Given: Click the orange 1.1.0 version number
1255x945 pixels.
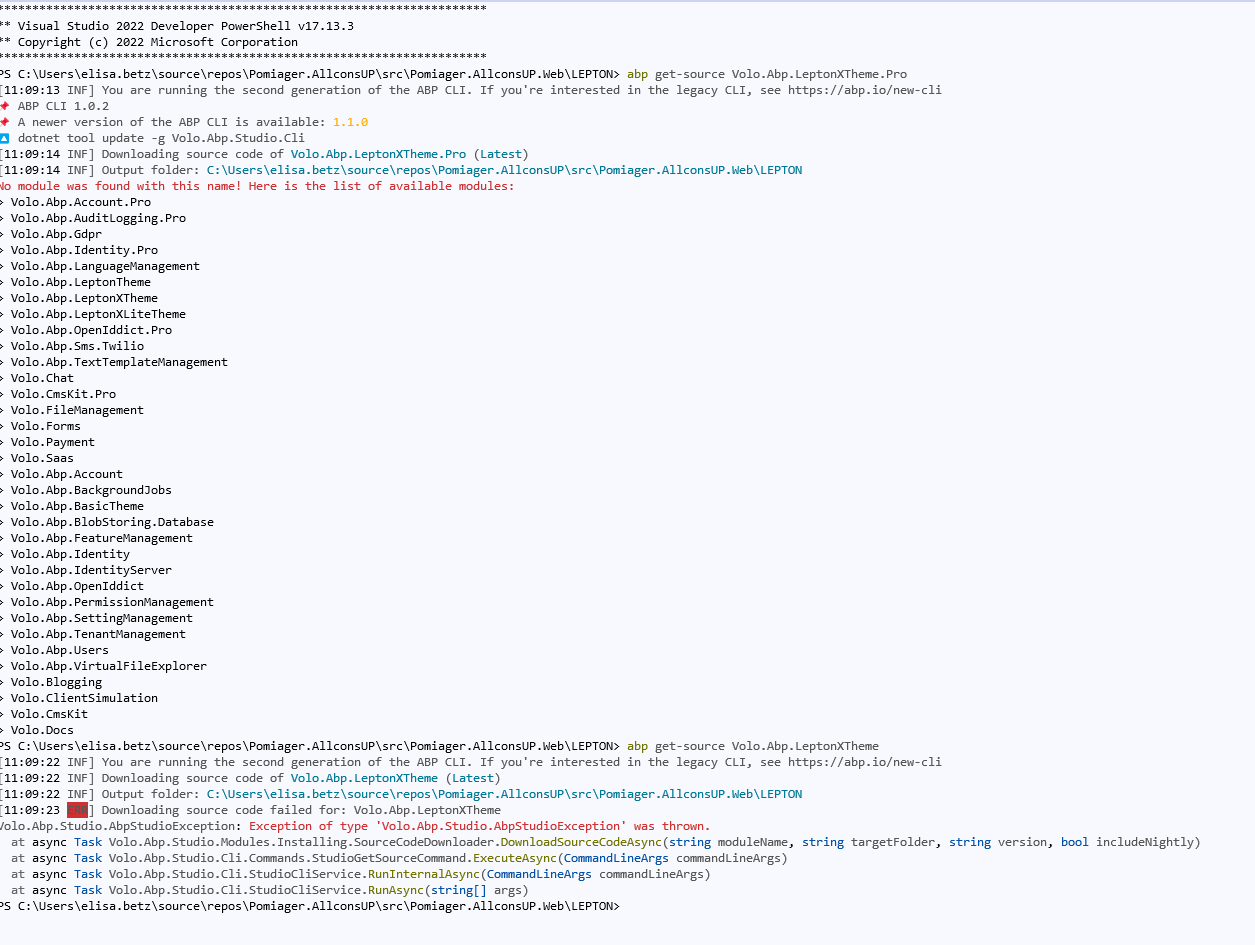Looking at the screenshot, I should [350, 122].
